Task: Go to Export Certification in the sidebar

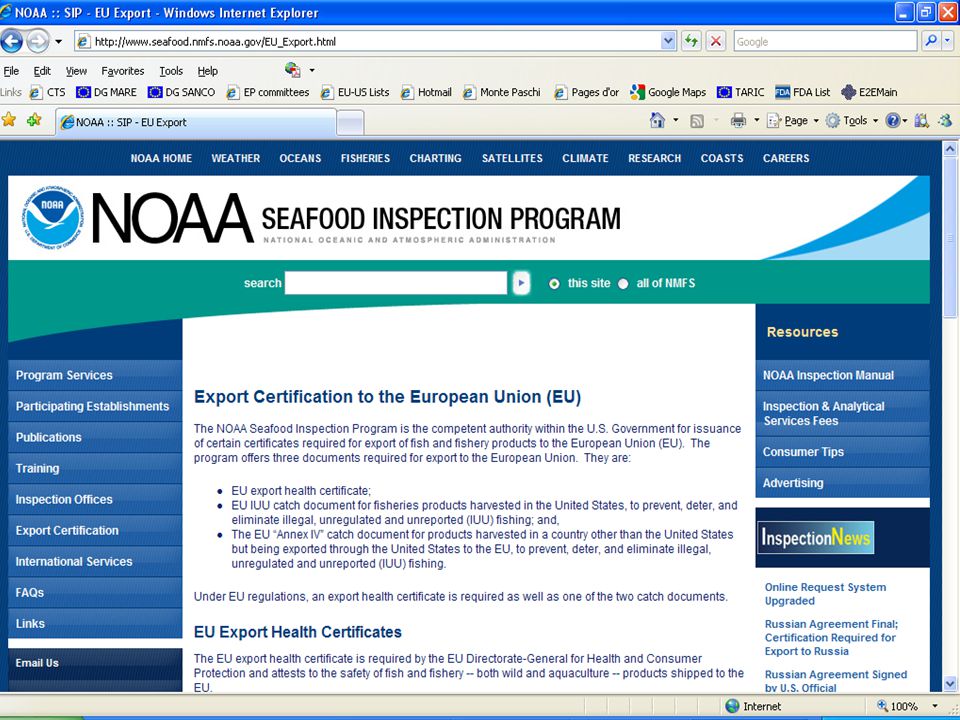Action: (x=95, y=530)
